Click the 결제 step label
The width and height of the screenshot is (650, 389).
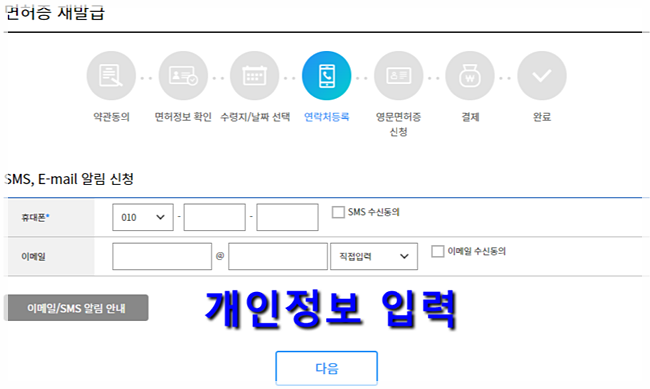coord(471,117)
